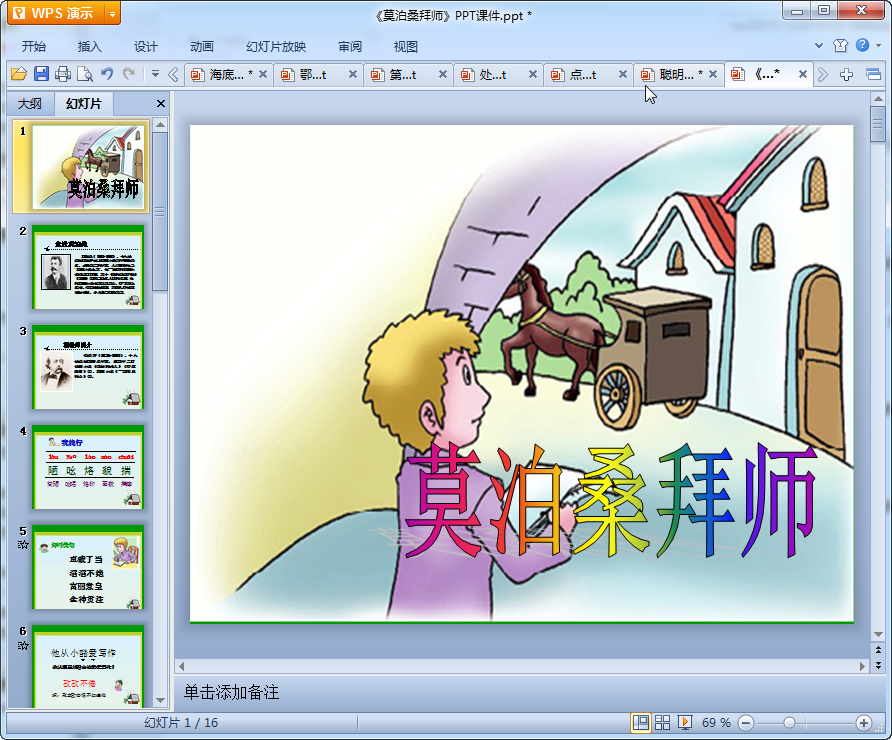Open the WPS 演示 application menu
The height and width of the screenshot is (740, 892).
coord(56,13)
